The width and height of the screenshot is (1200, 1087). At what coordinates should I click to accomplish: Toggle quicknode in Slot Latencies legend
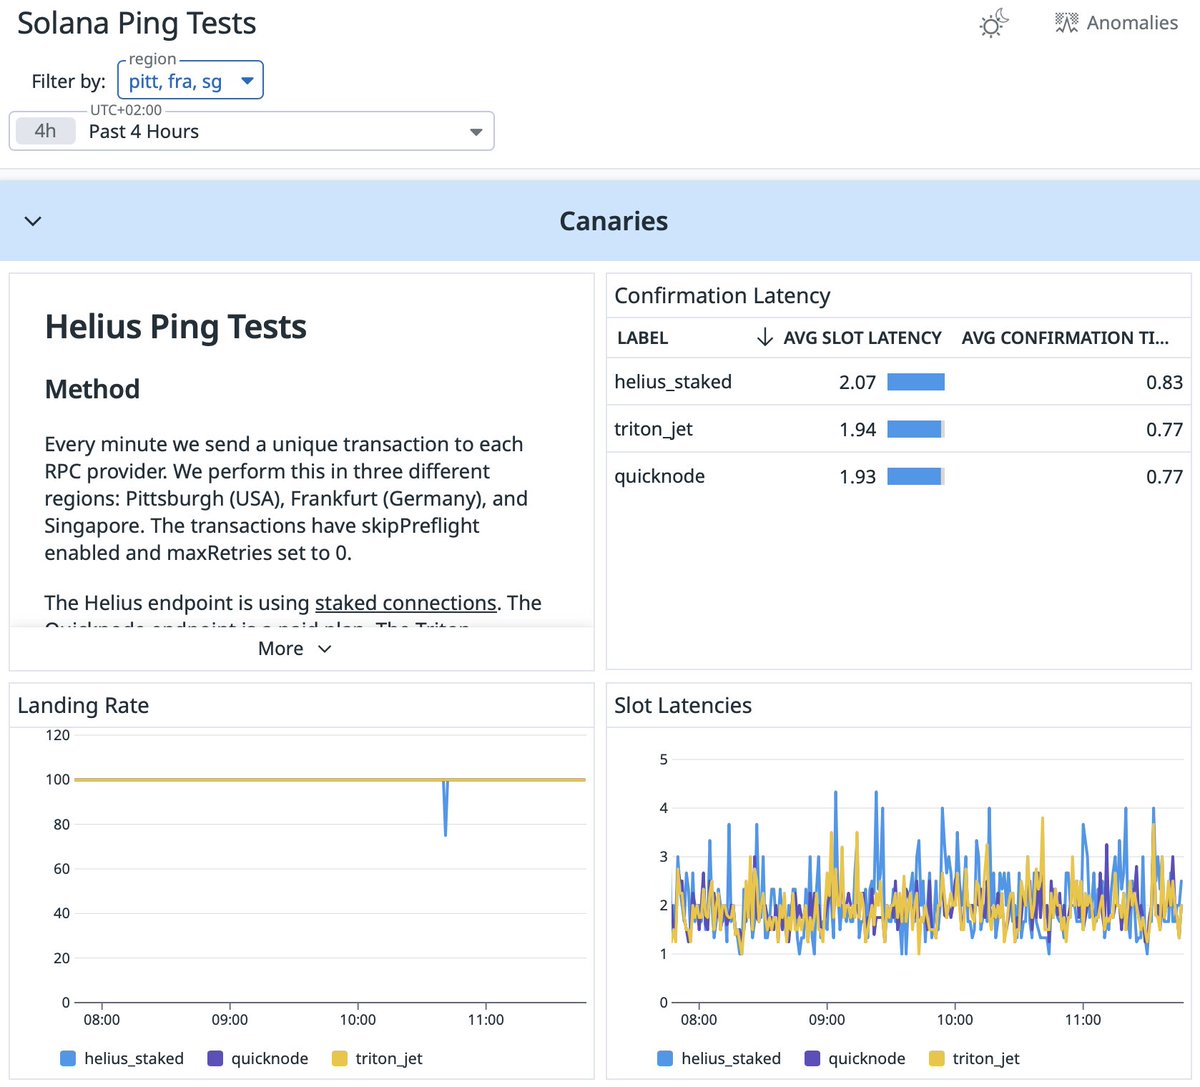click(x=855, y=1058)
